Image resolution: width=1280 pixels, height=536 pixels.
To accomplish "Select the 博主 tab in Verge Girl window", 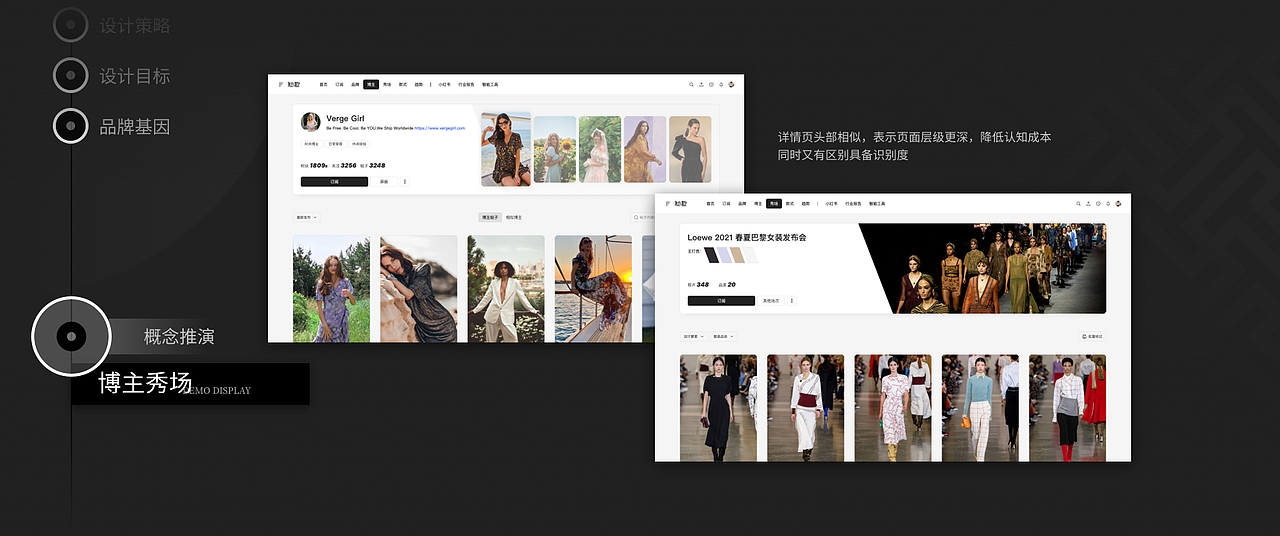I will point(371,85).
